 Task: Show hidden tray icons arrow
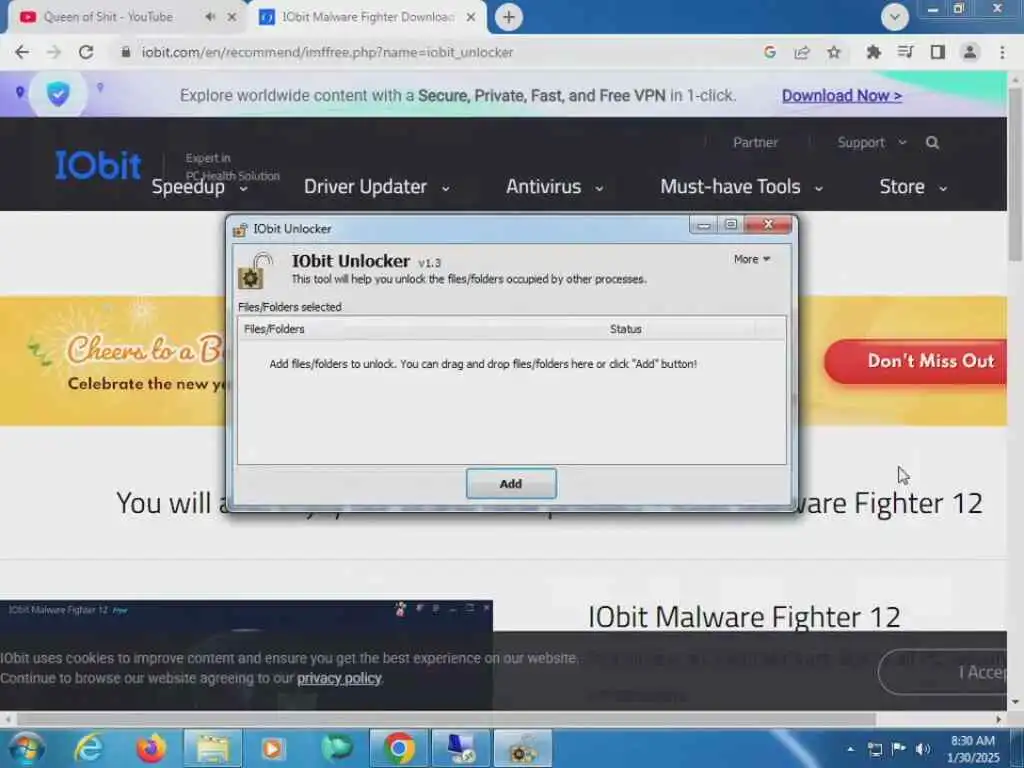tap(850, 749)
